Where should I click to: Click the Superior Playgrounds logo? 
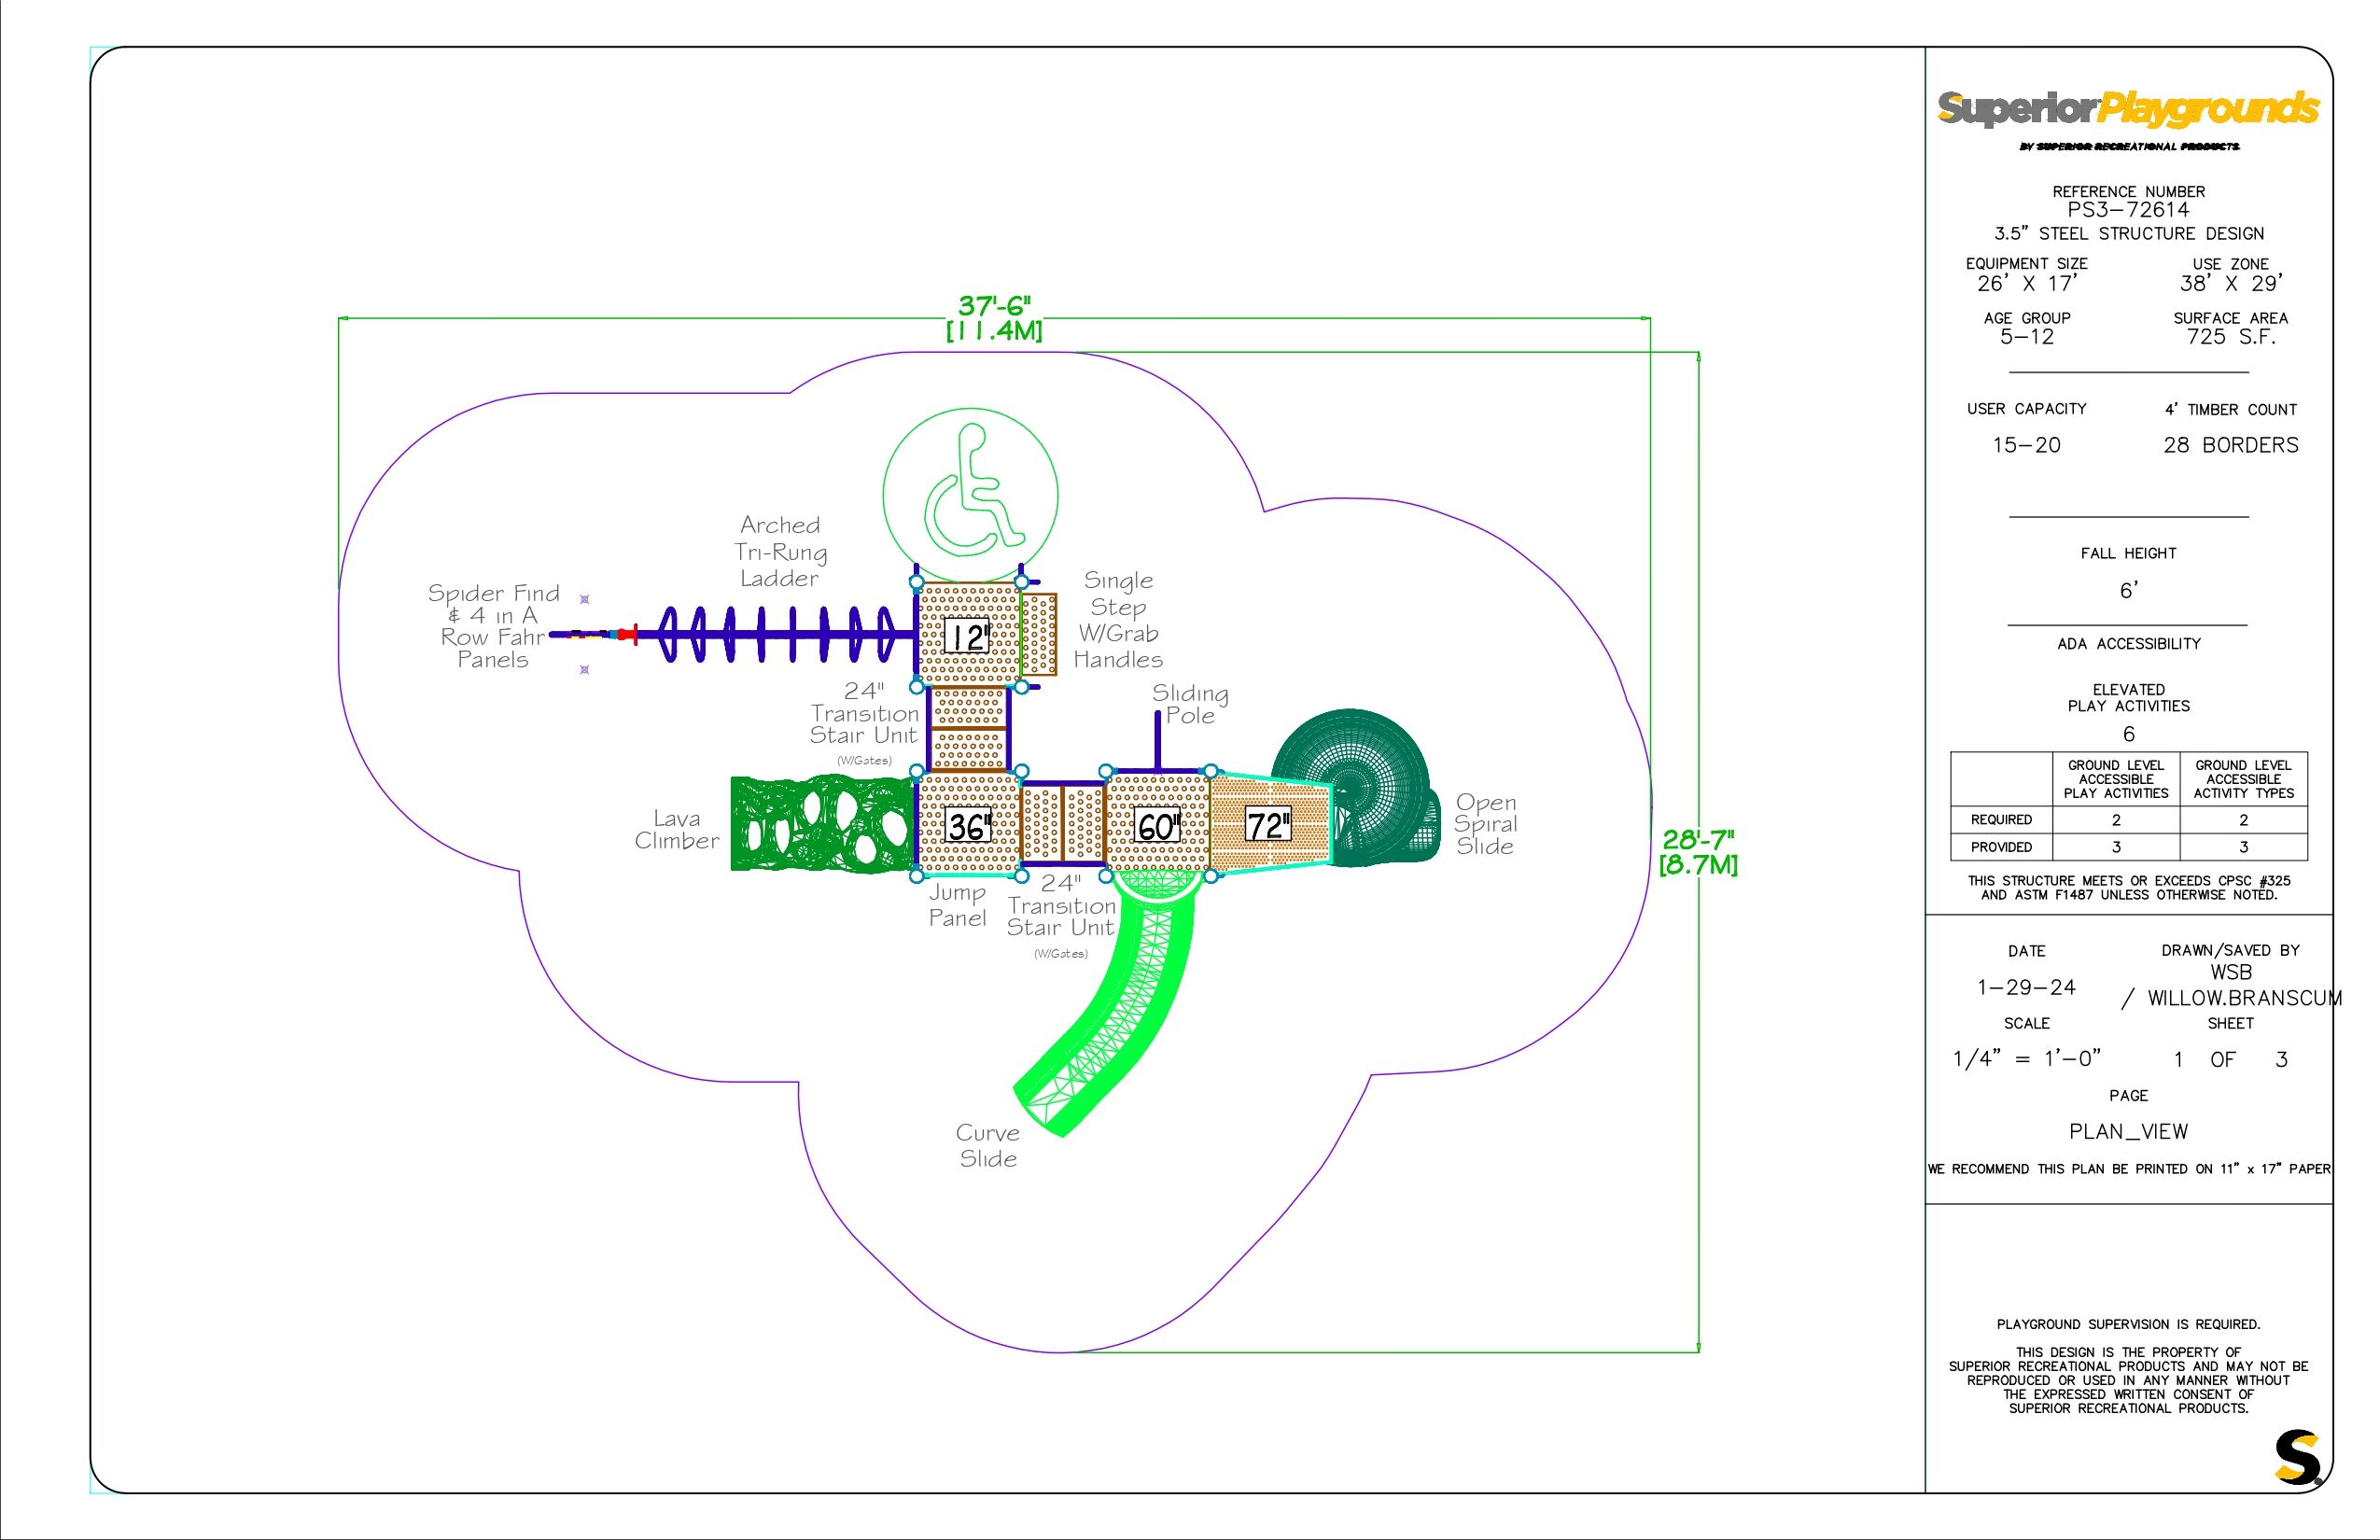[2128, 108]
